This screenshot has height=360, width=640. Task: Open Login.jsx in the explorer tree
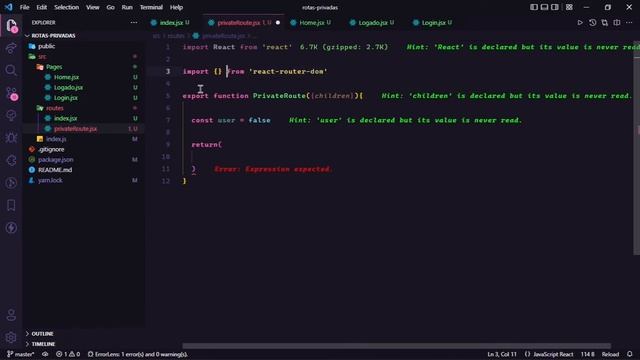(x=66, y=98)
